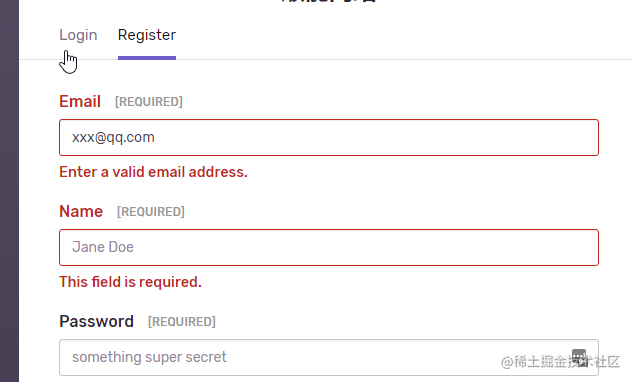The image size is (633, 382).
Task: Click the [REQUIRED] tag beside Email
Action: (x=149, y=102)
